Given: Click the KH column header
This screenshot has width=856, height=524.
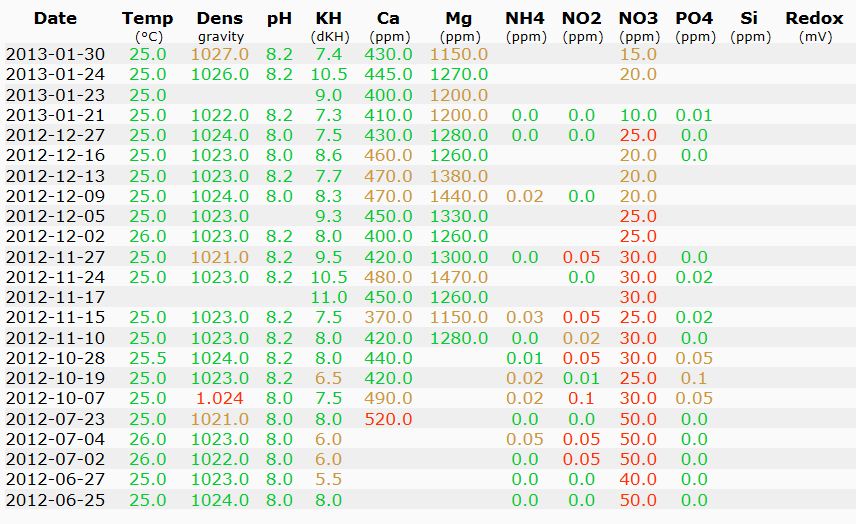Looking at the screenshot, I should [x=328, y=18].
